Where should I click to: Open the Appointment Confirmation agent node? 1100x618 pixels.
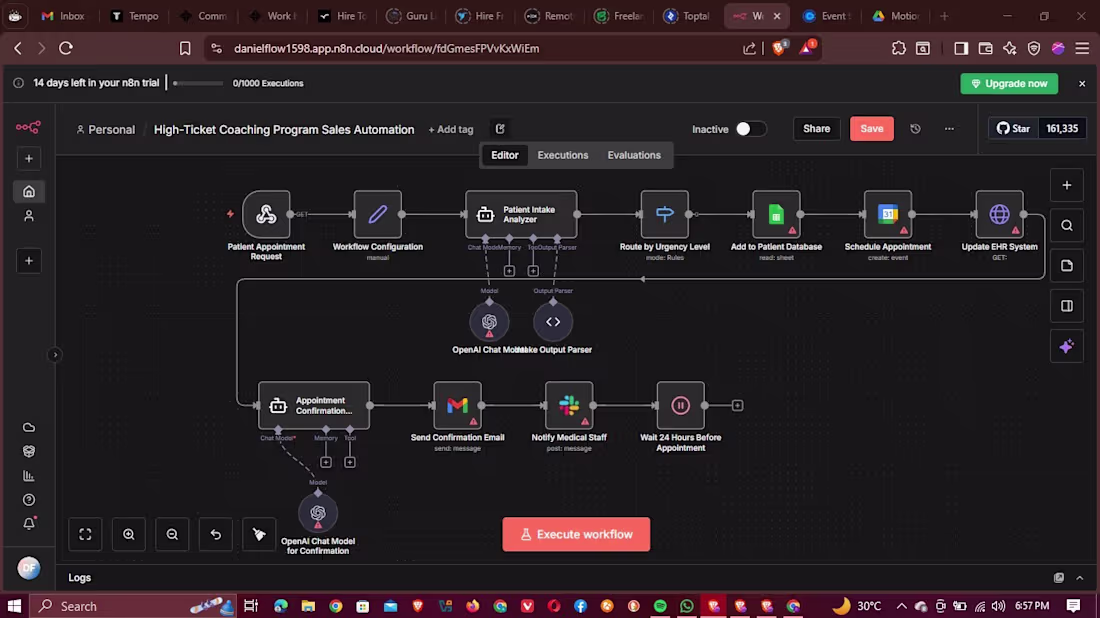coord(314,405)
